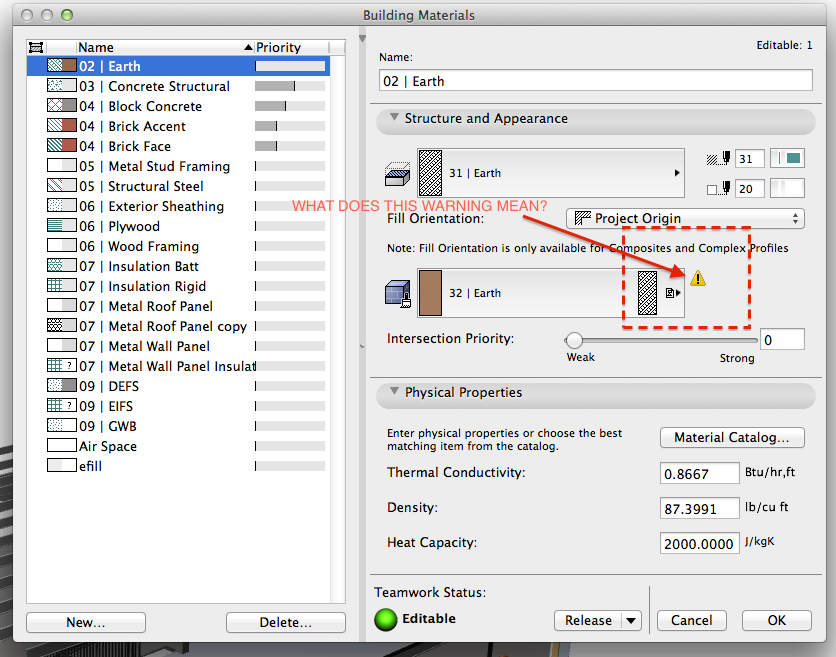Click the foreground pen number field 31
Viewport: 836px width, 657px height.
pyautogui.click(x=749, y=158)
